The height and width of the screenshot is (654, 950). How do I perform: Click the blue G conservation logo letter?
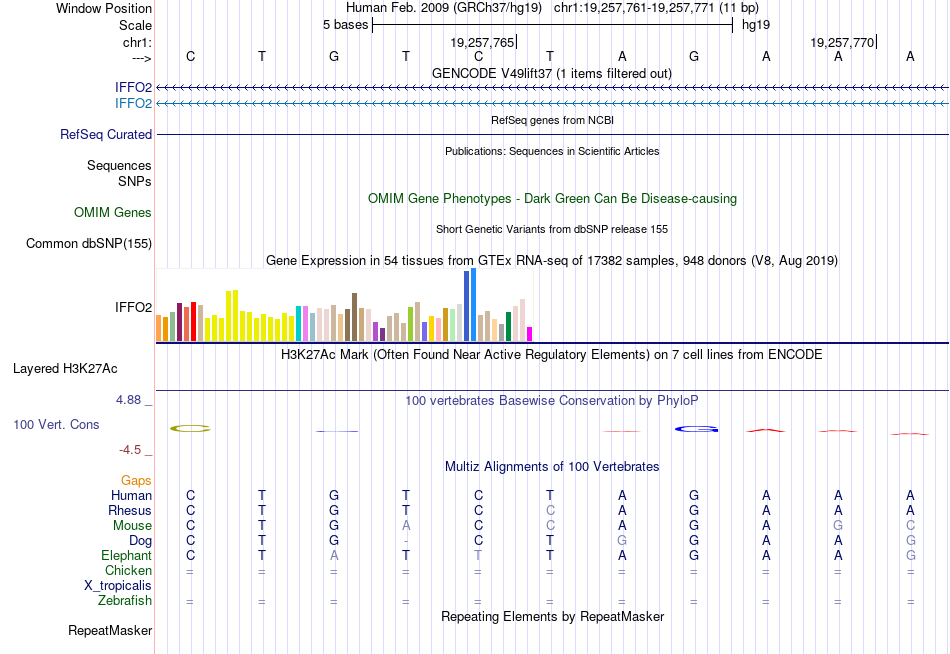(x=697, y=429)
